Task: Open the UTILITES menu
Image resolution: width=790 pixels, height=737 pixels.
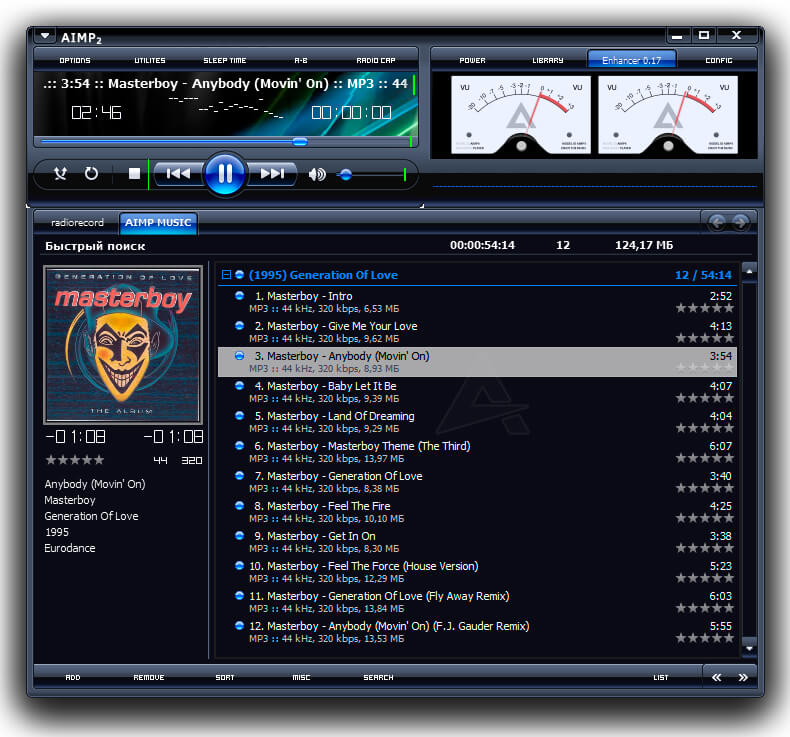Action: [x=150, y=60]
